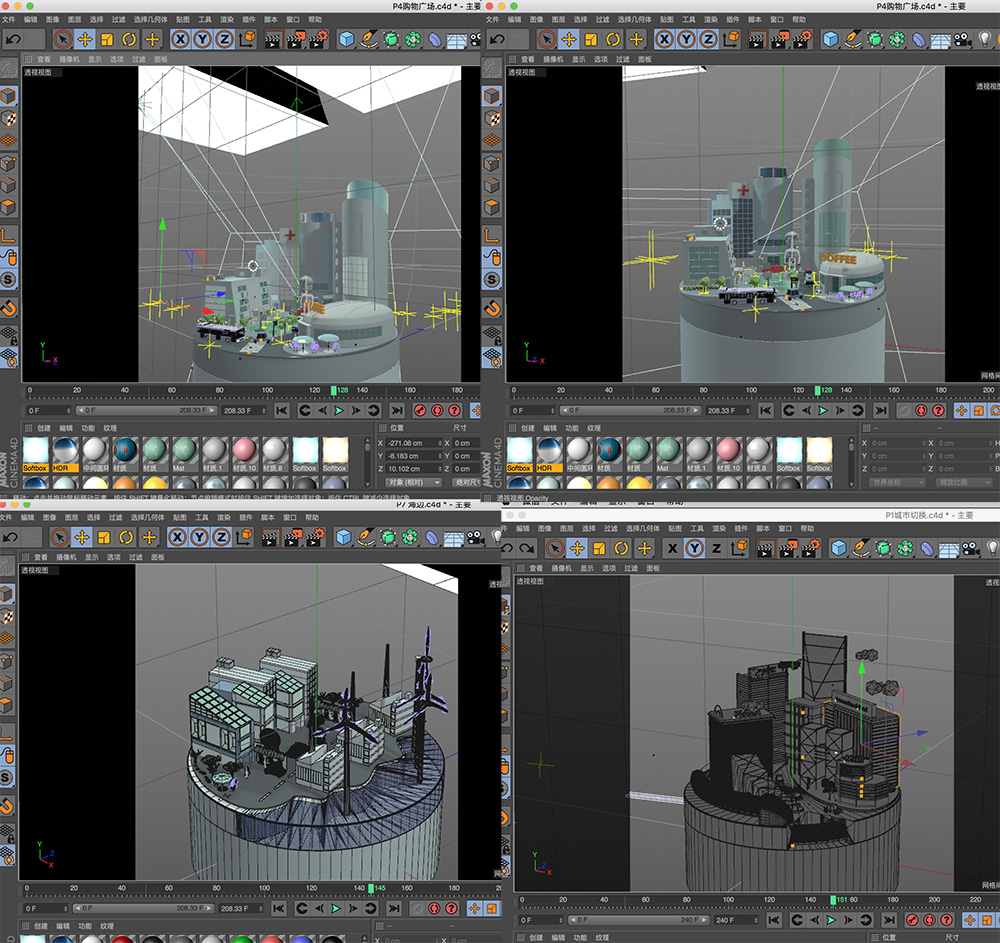Choose the Scale tool in left P4购物广场 window

(x=107, y=40)
